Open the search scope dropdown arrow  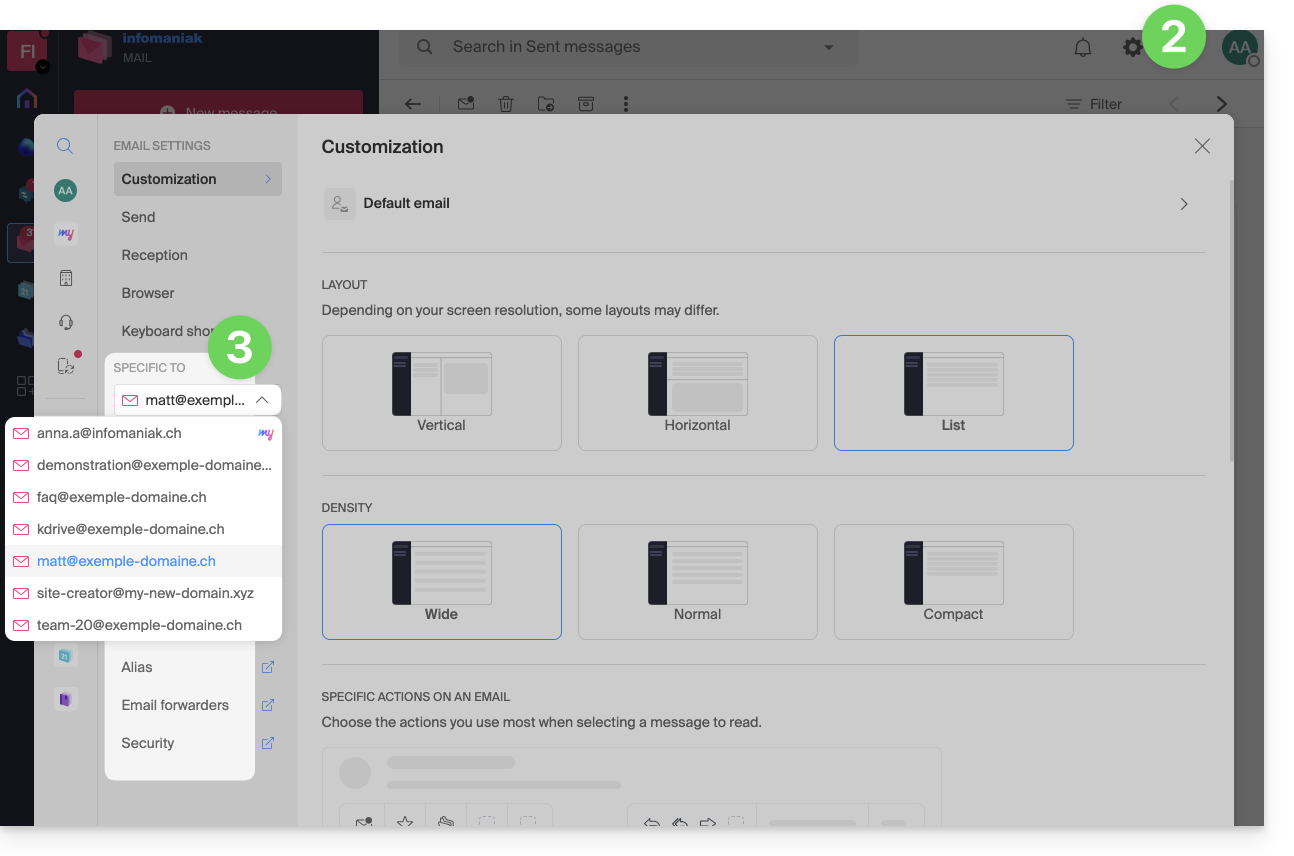click(828, 47)
